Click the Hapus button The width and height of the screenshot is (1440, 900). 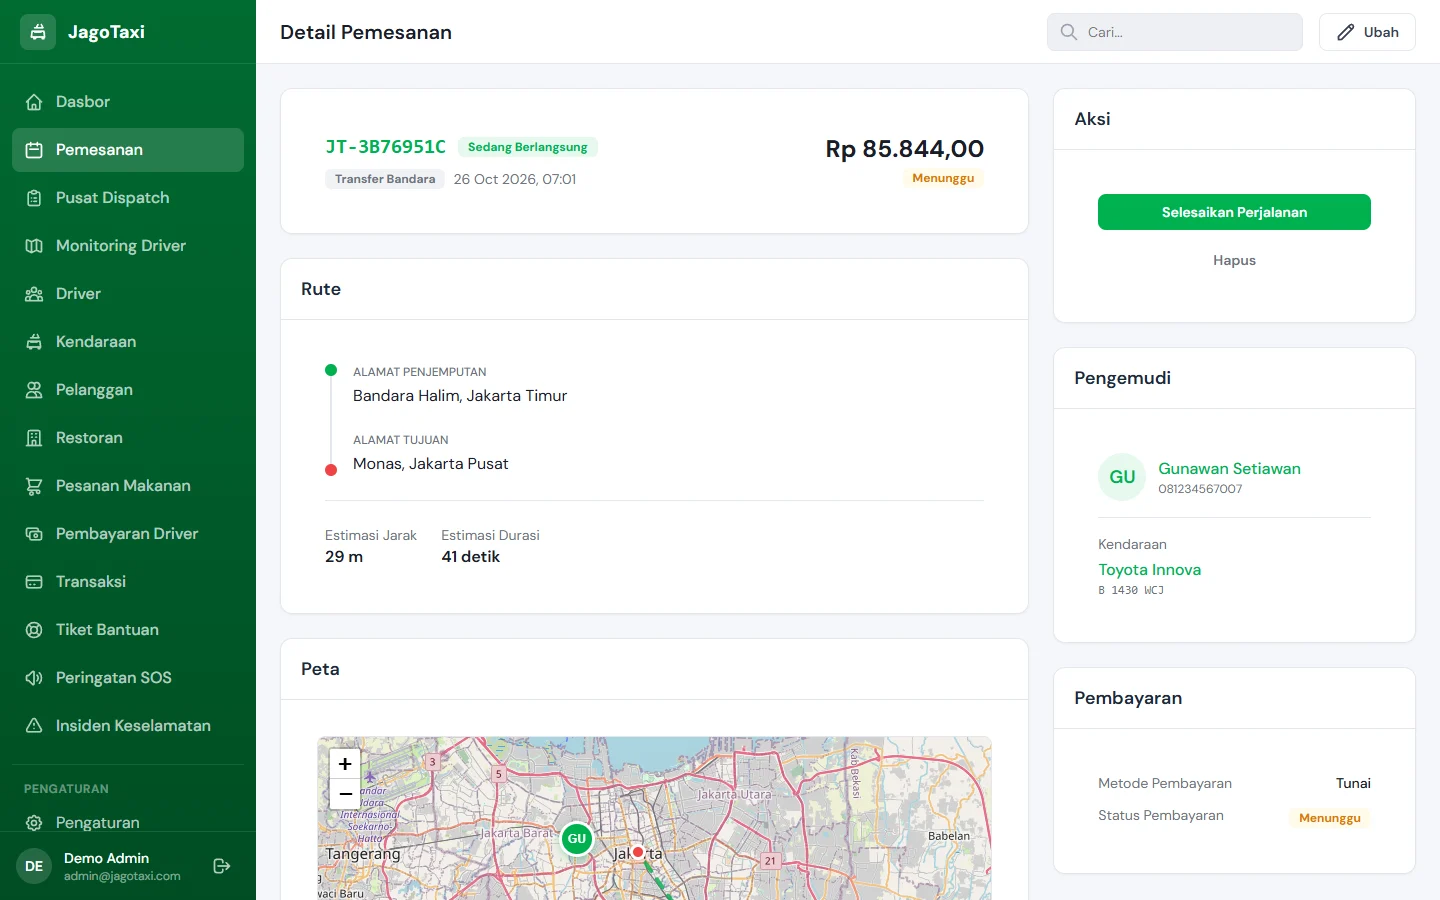coord(1234,260)
